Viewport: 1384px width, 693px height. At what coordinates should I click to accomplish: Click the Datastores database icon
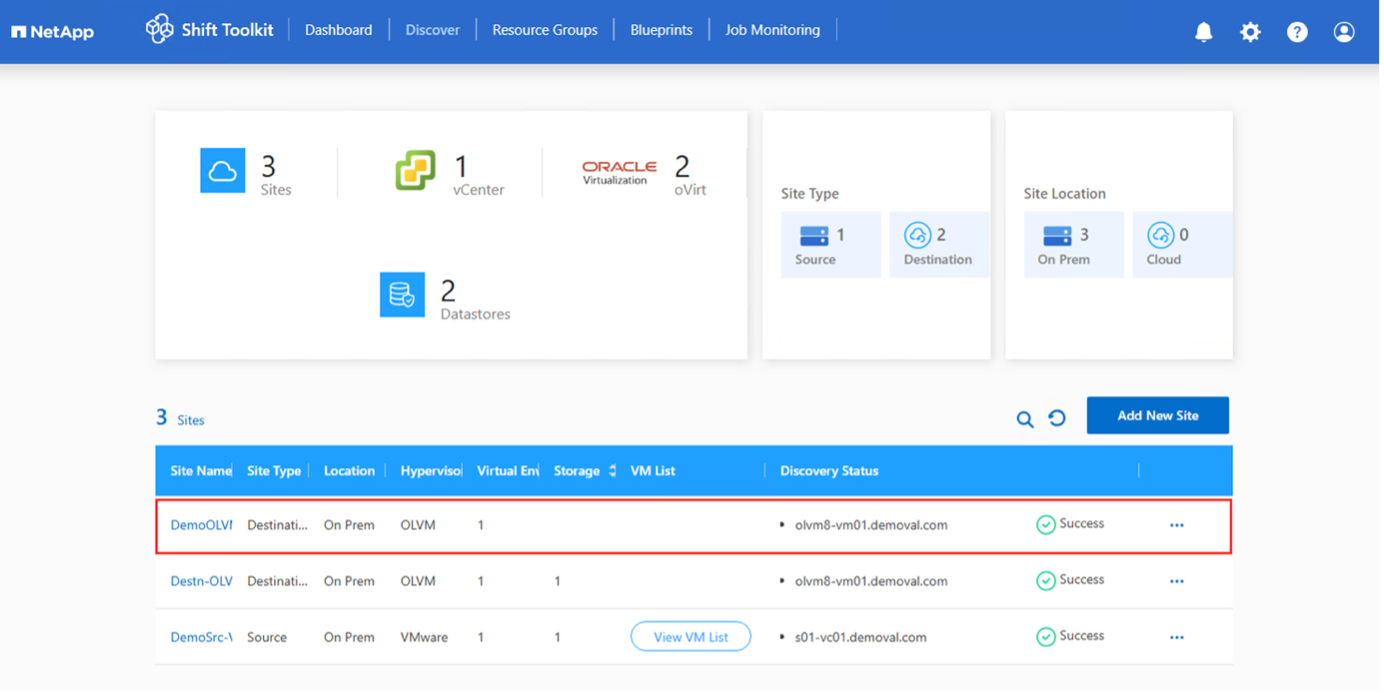click(x=402, y=295)
